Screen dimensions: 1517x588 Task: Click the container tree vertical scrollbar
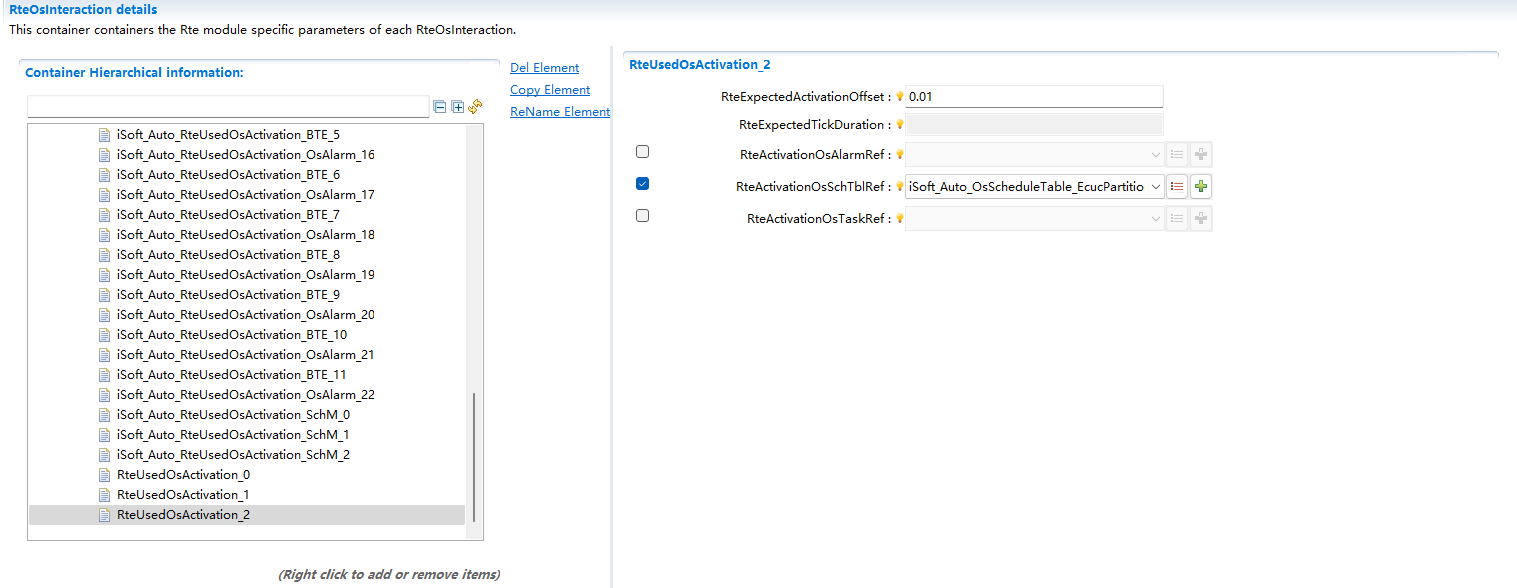tap(474, 455)
